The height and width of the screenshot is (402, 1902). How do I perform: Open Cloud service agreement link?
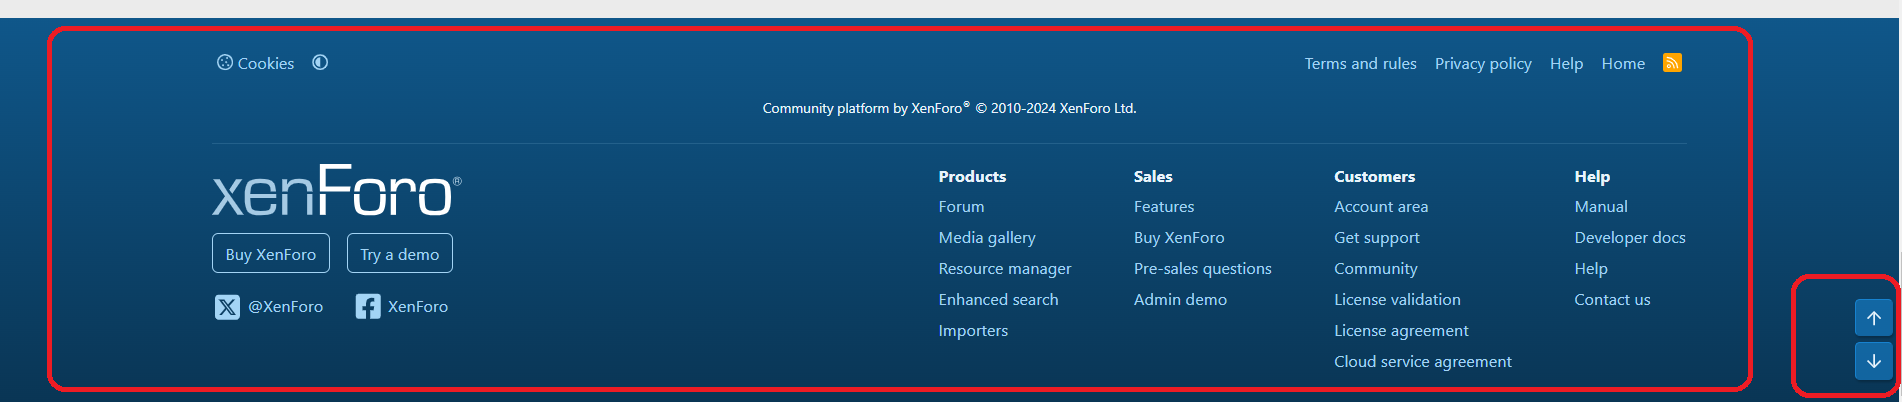pos(1423,361)
